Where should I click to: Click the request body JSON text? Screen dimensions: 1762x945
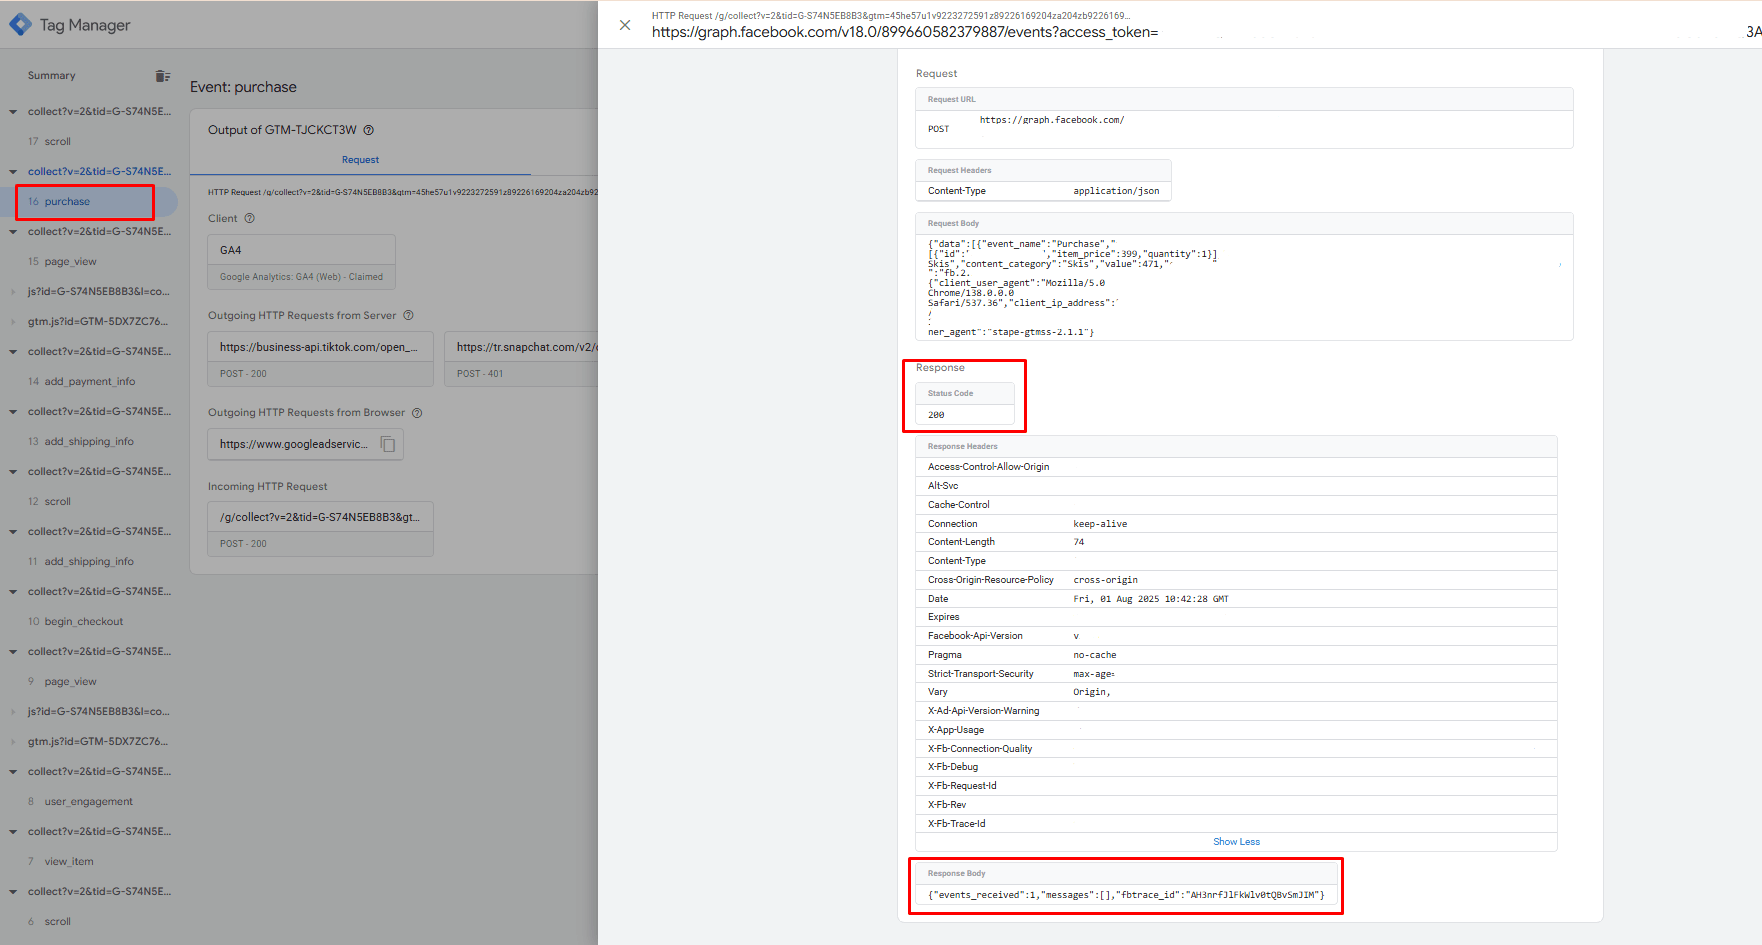1244,288
